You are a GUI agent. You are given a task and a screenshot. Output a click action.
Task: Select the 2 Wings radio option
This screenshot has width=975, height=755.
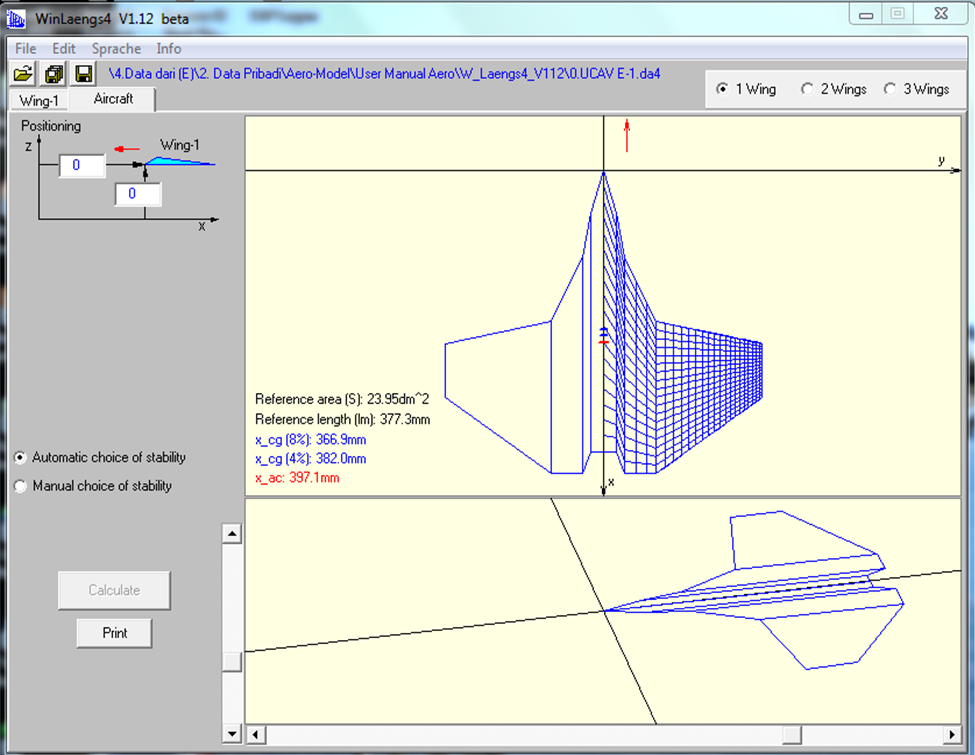click(x=834, y=89)
